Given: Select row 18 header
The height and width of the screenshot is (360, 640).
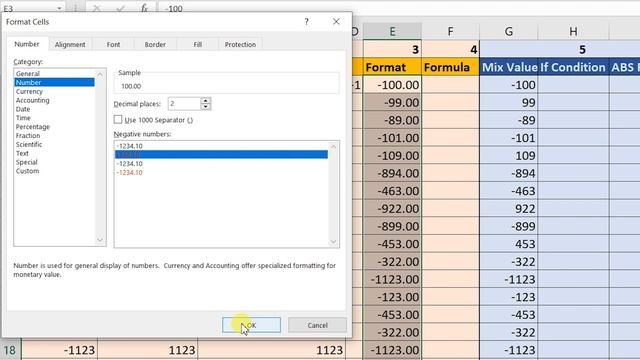Looking at the screenshot, I should (10, 350).
